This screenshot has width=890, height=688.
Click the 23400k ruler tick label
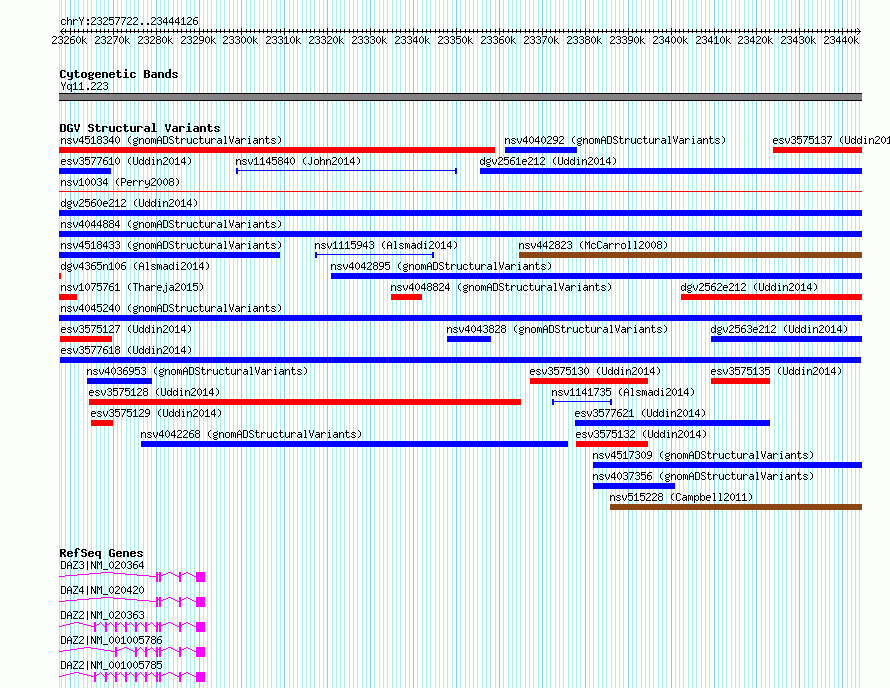click(x=670, y=40)
